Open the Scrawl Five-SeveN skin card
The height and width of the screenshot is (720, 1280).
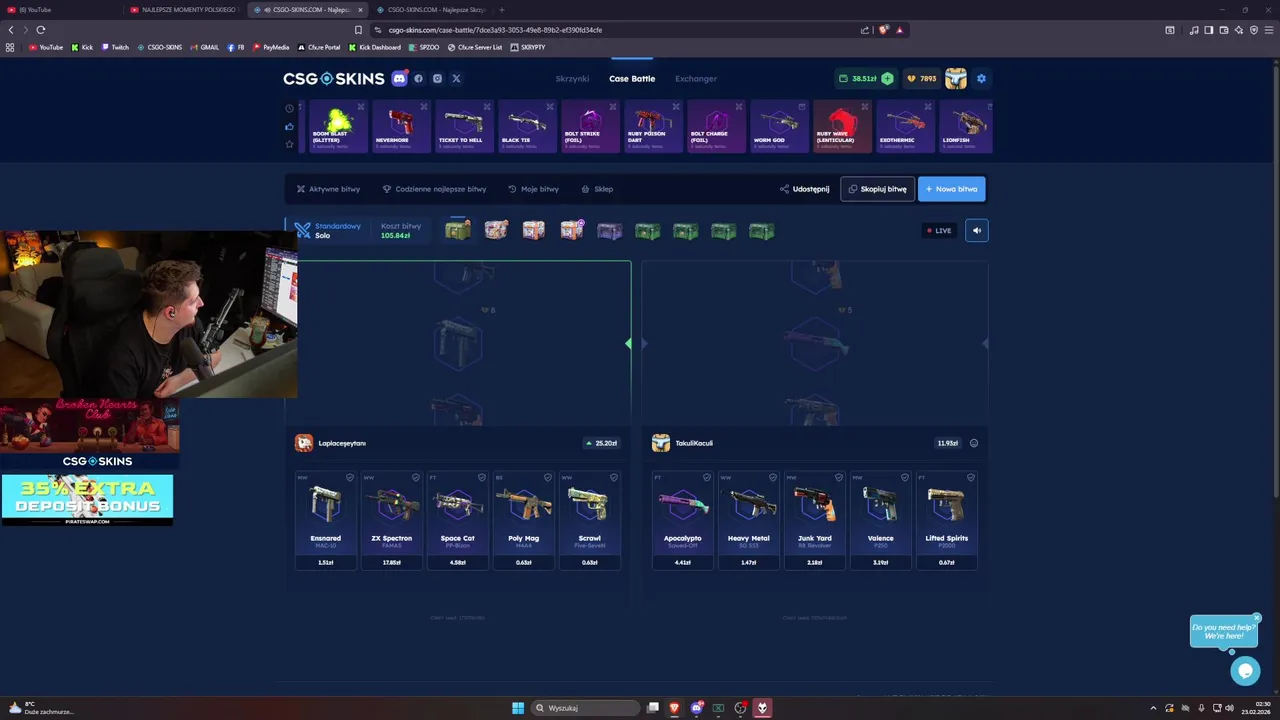pos(589,520)
